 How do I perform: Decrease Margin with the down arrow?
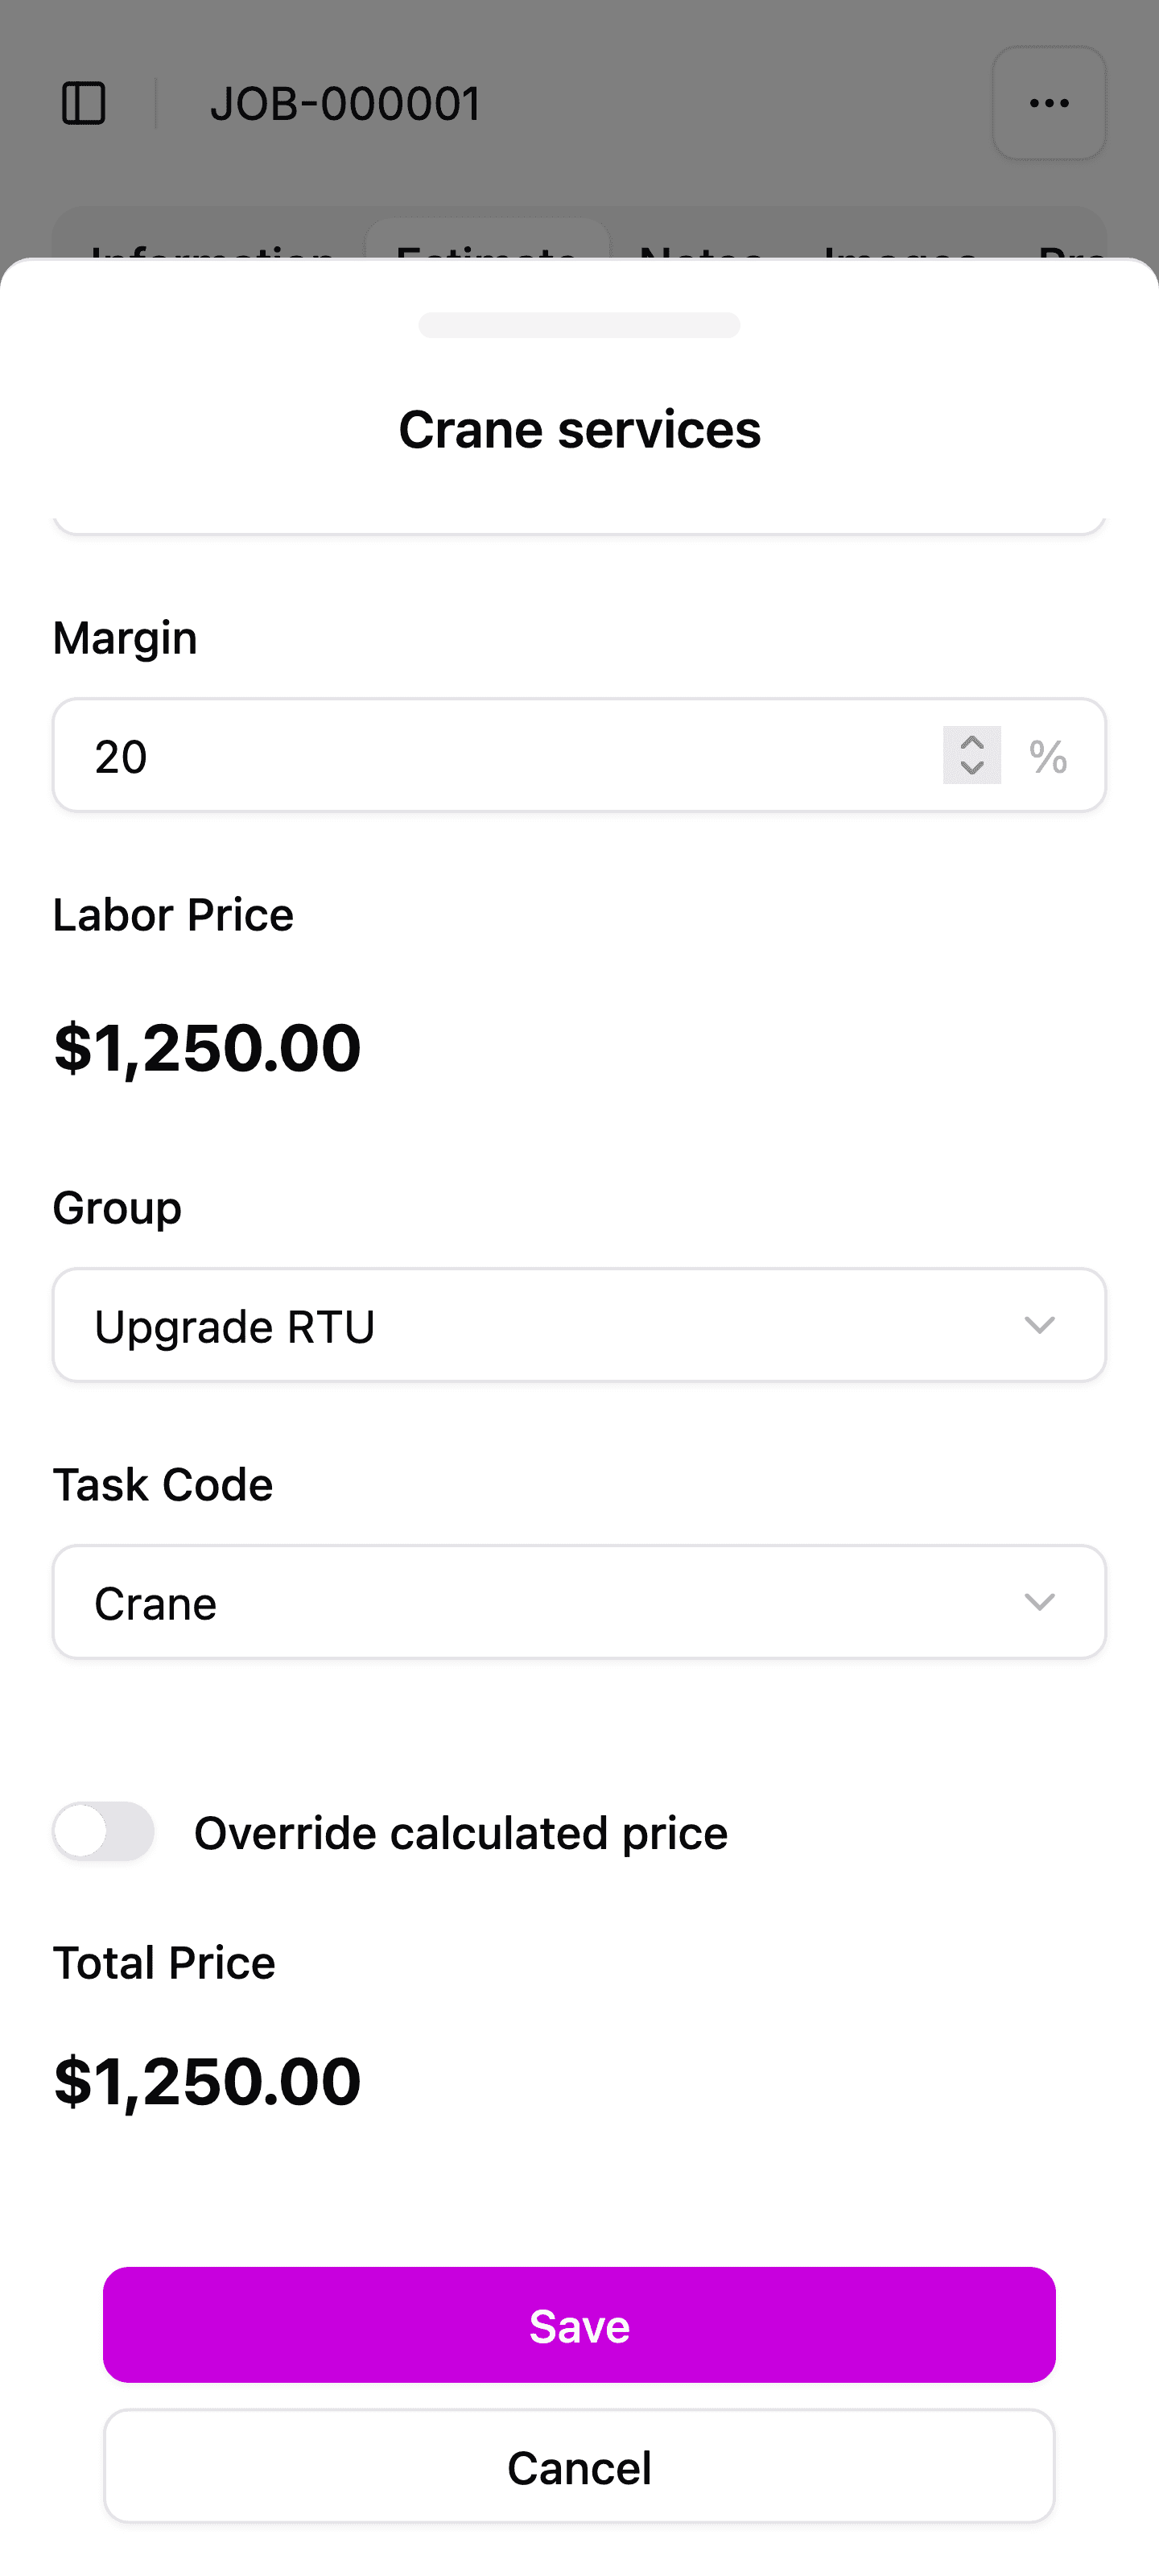(972, 768)
